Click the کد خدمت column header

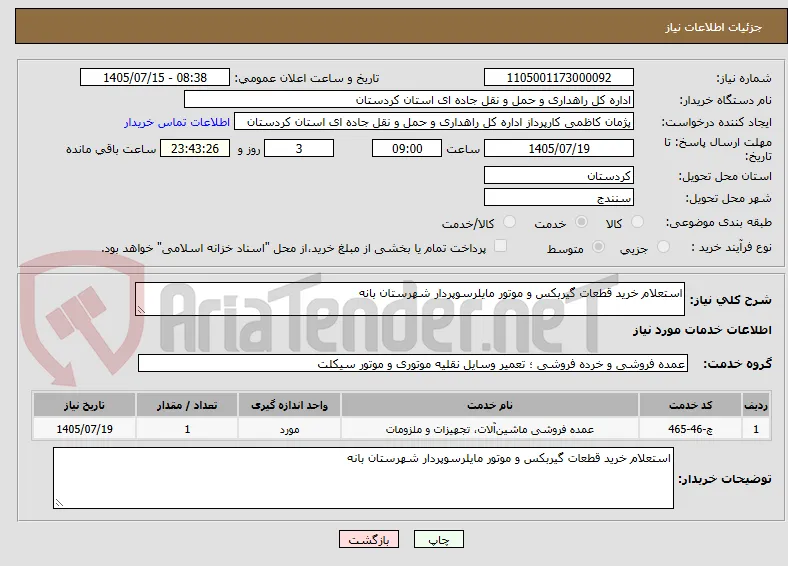click(691, 405)
